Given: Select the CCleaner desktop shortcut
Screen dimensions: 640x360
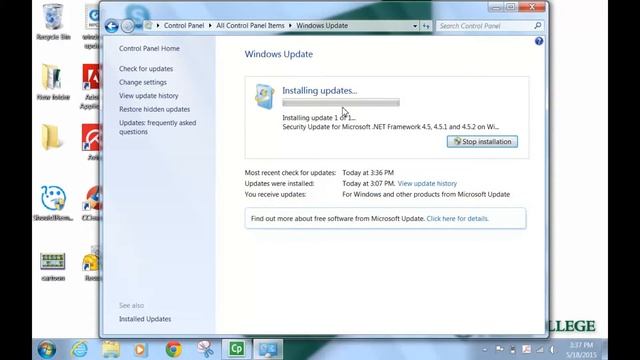Looking at the screenshot, I should click(91, 203).
